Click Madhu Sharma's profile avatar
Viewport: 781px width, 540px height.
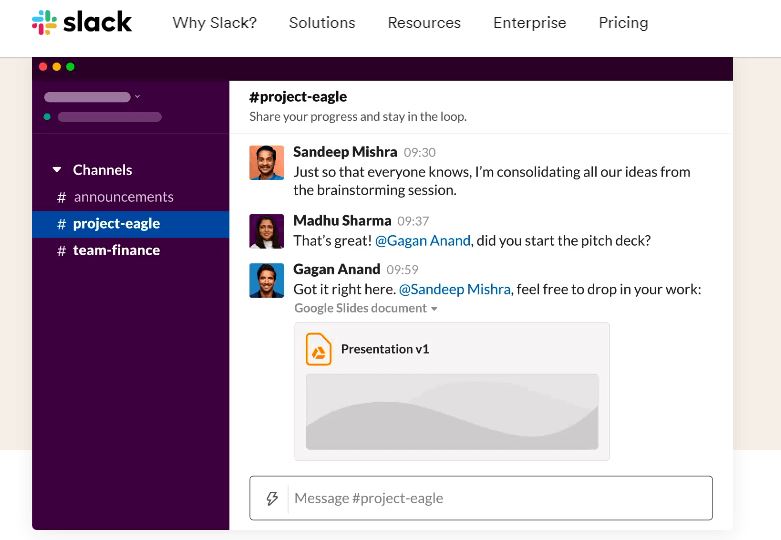pos(267,231)
